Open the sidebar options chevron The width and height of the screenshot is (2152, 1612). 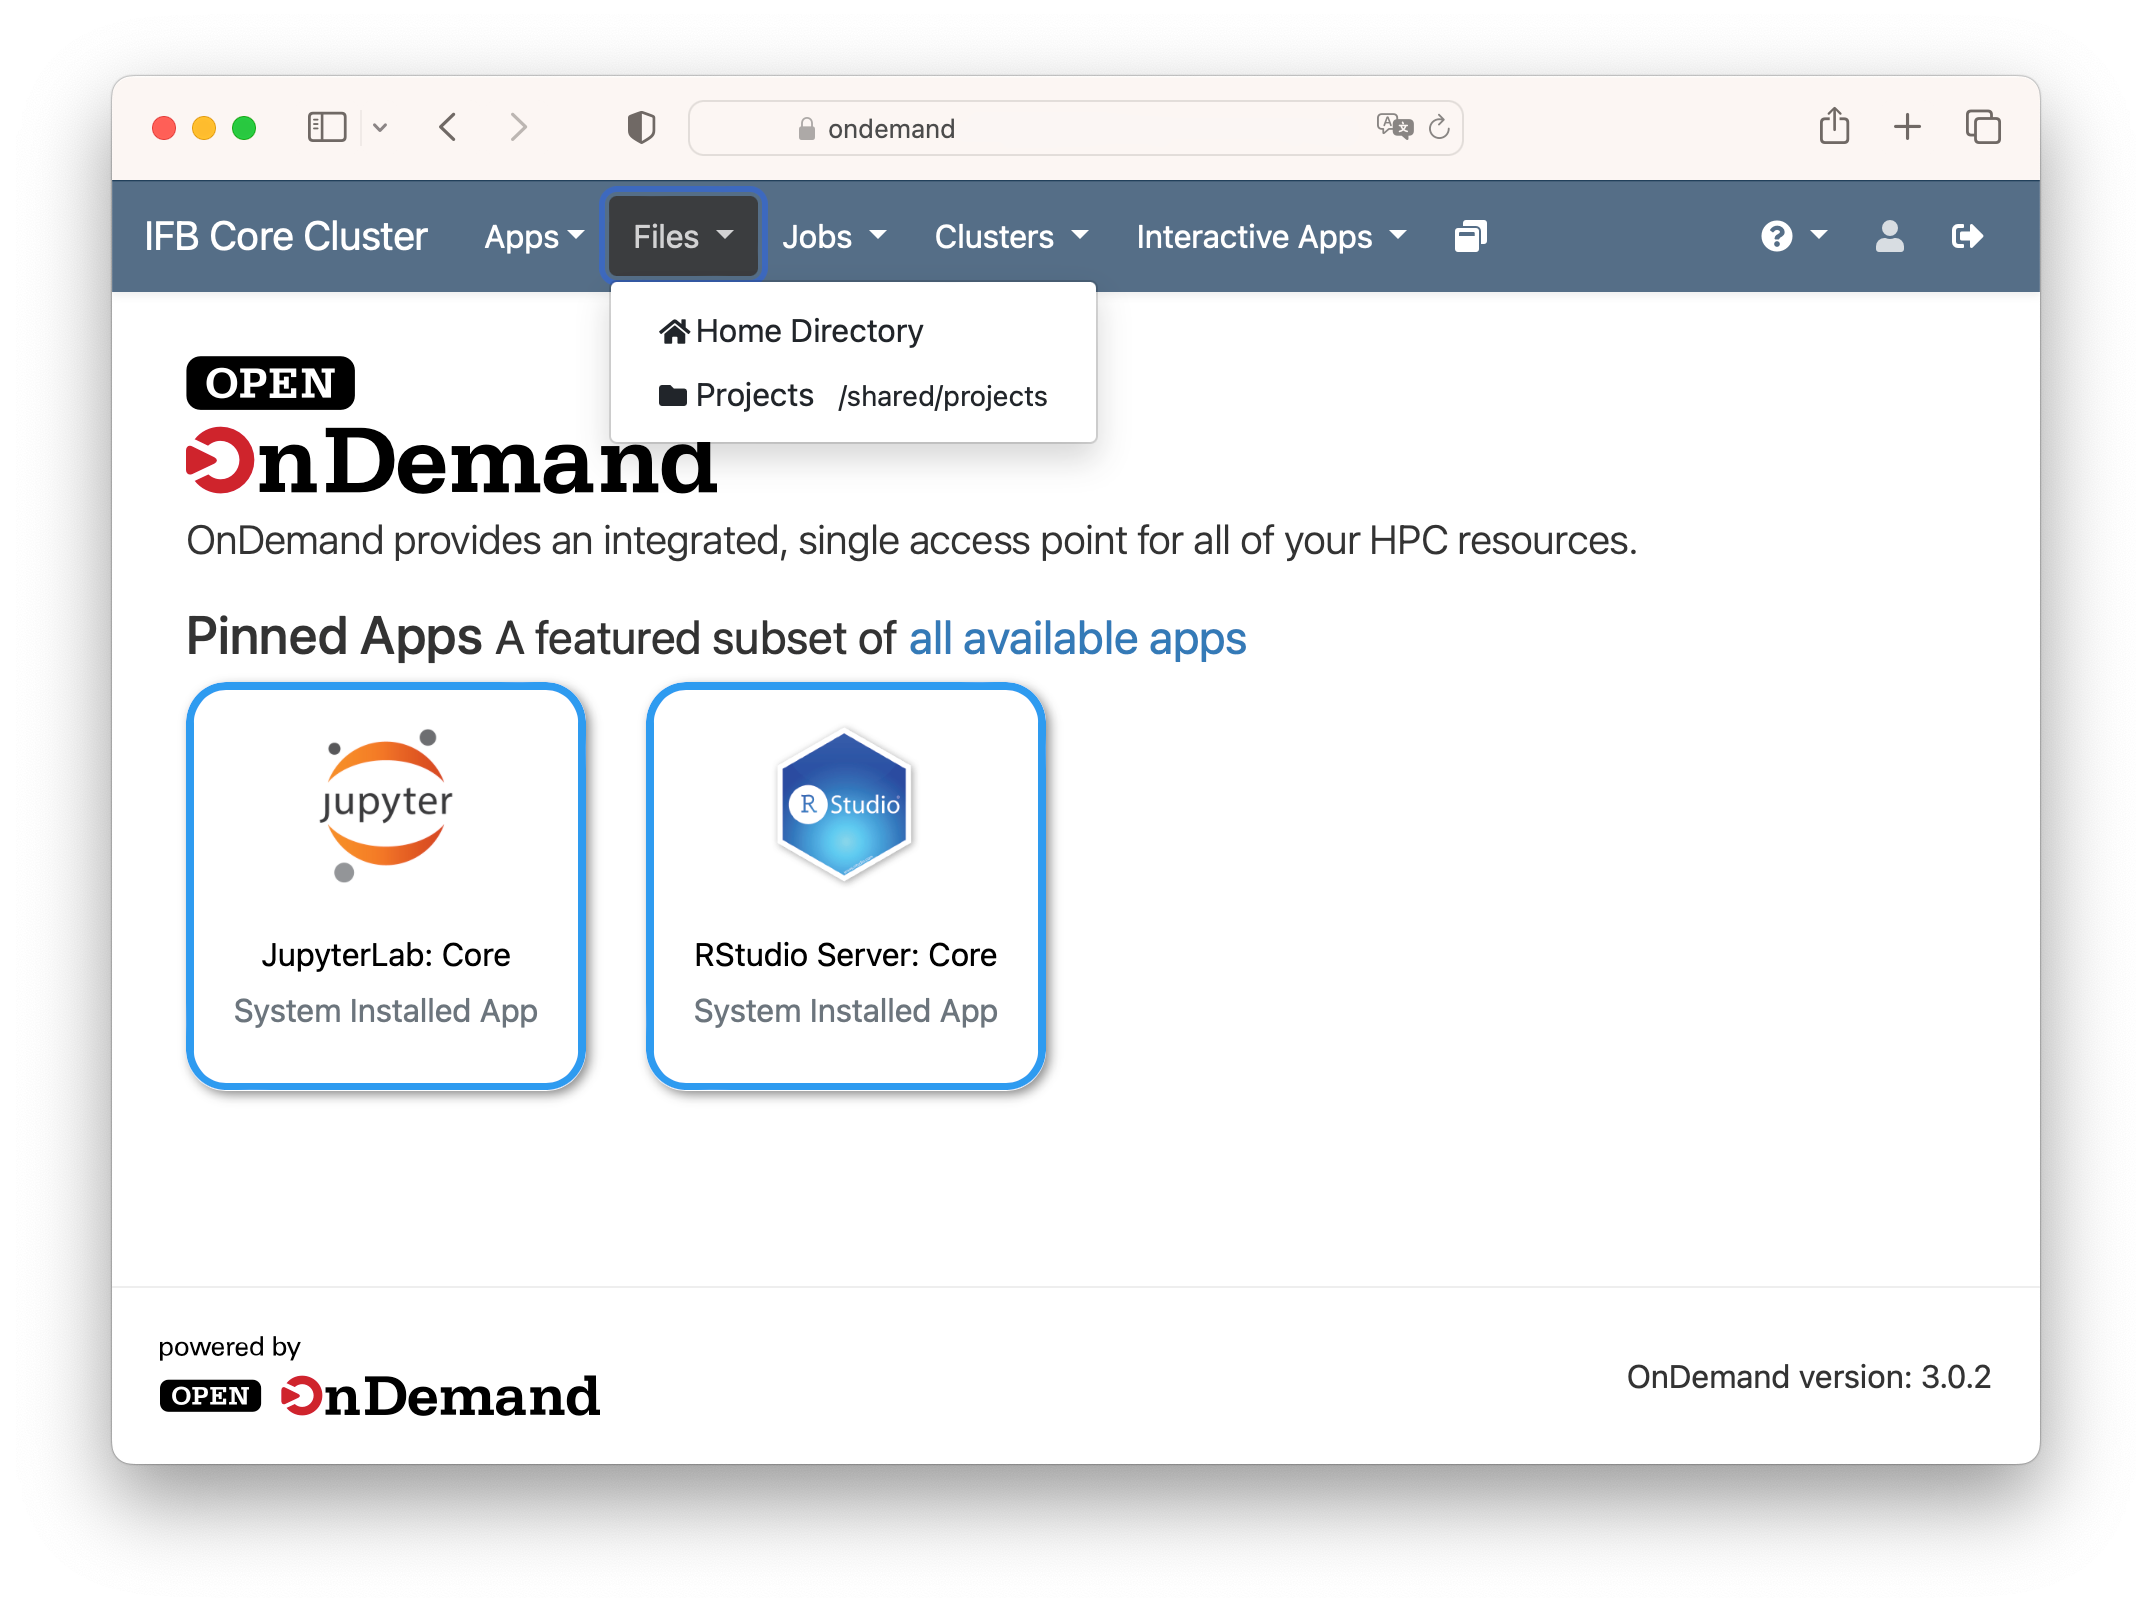380,127
